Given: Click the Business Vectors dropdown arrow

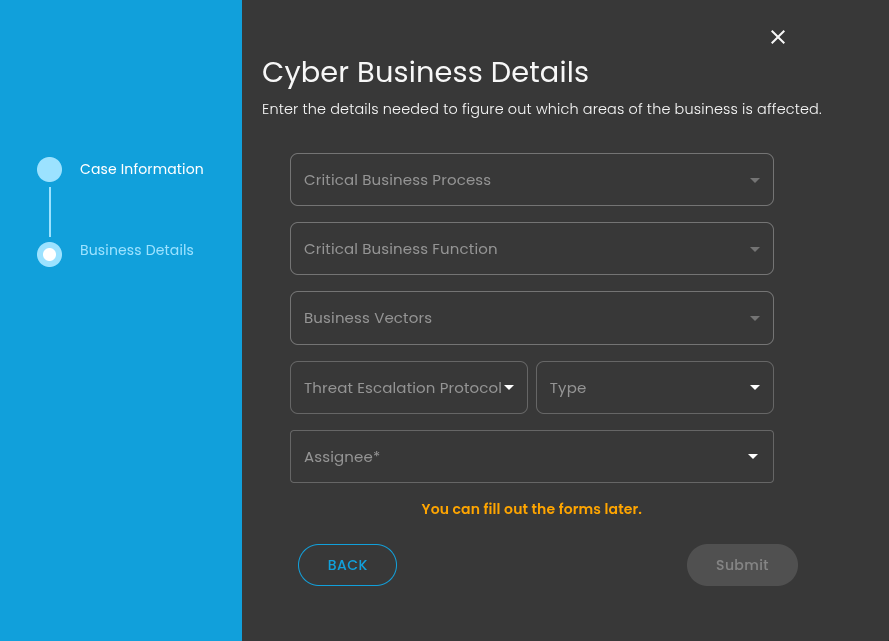Looking at the screenshot, I should (754, 318).
